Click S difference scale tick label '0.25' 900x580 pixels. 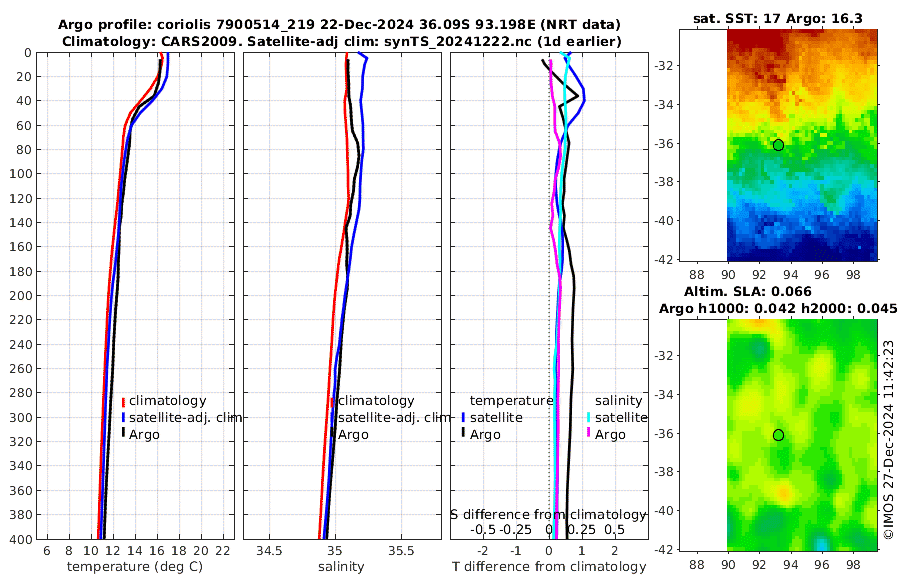point(582,529)
